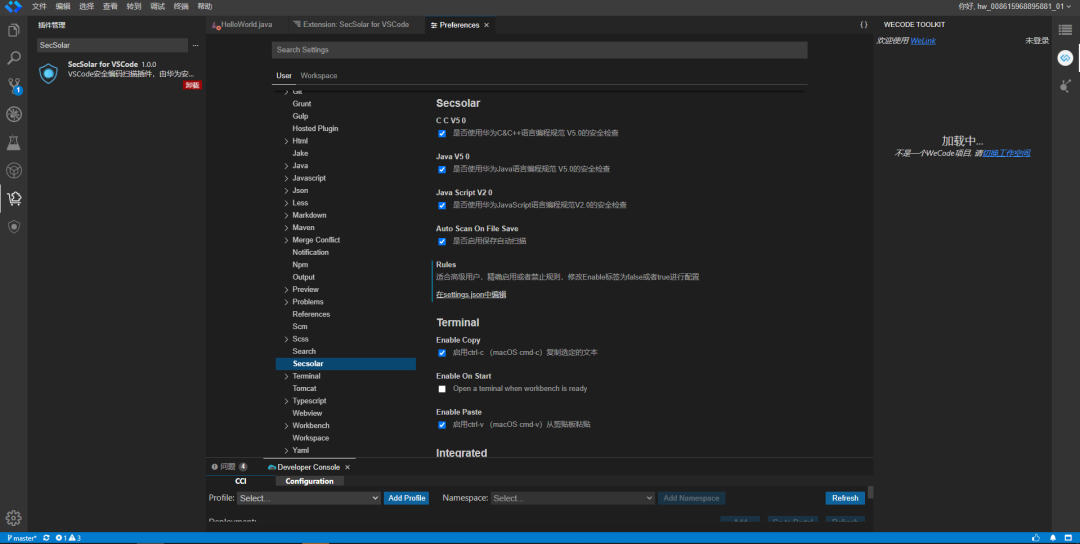Open the Test flask icon in sidebar
Image resolution: width=1080 pixels, height=544 pixels.
pos(14,143)
